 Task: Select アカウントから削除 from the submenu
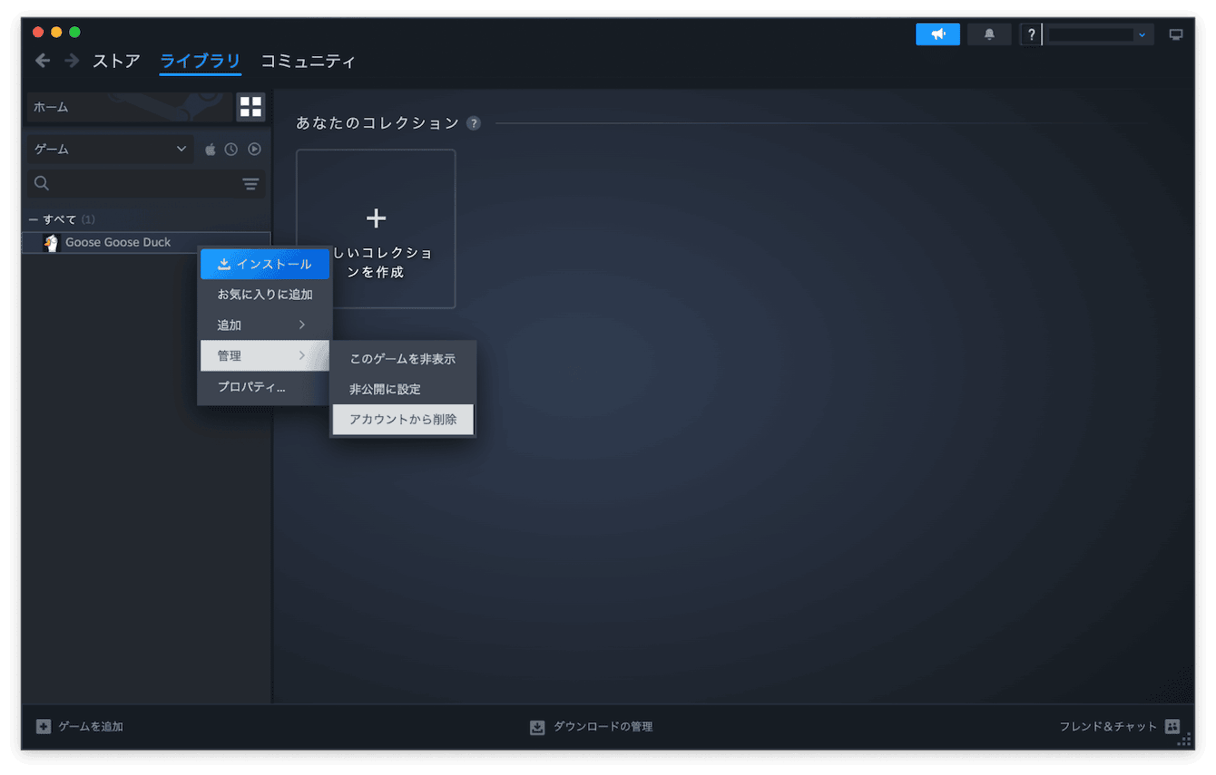[x=403, y=419]
